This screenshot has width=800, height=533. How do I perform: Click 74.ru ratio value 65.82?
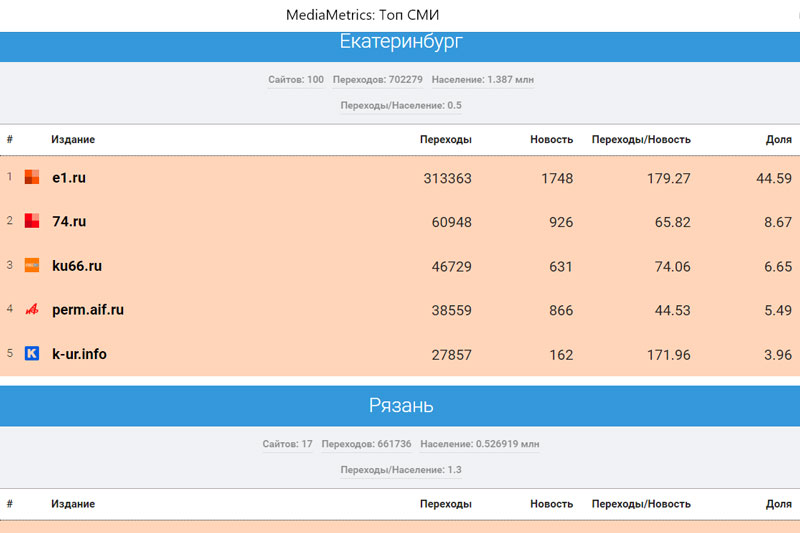[672, 222]
